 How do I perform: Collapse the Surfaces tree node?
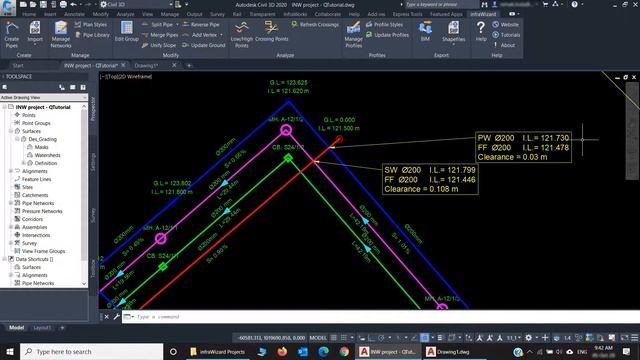pos(11,131)
